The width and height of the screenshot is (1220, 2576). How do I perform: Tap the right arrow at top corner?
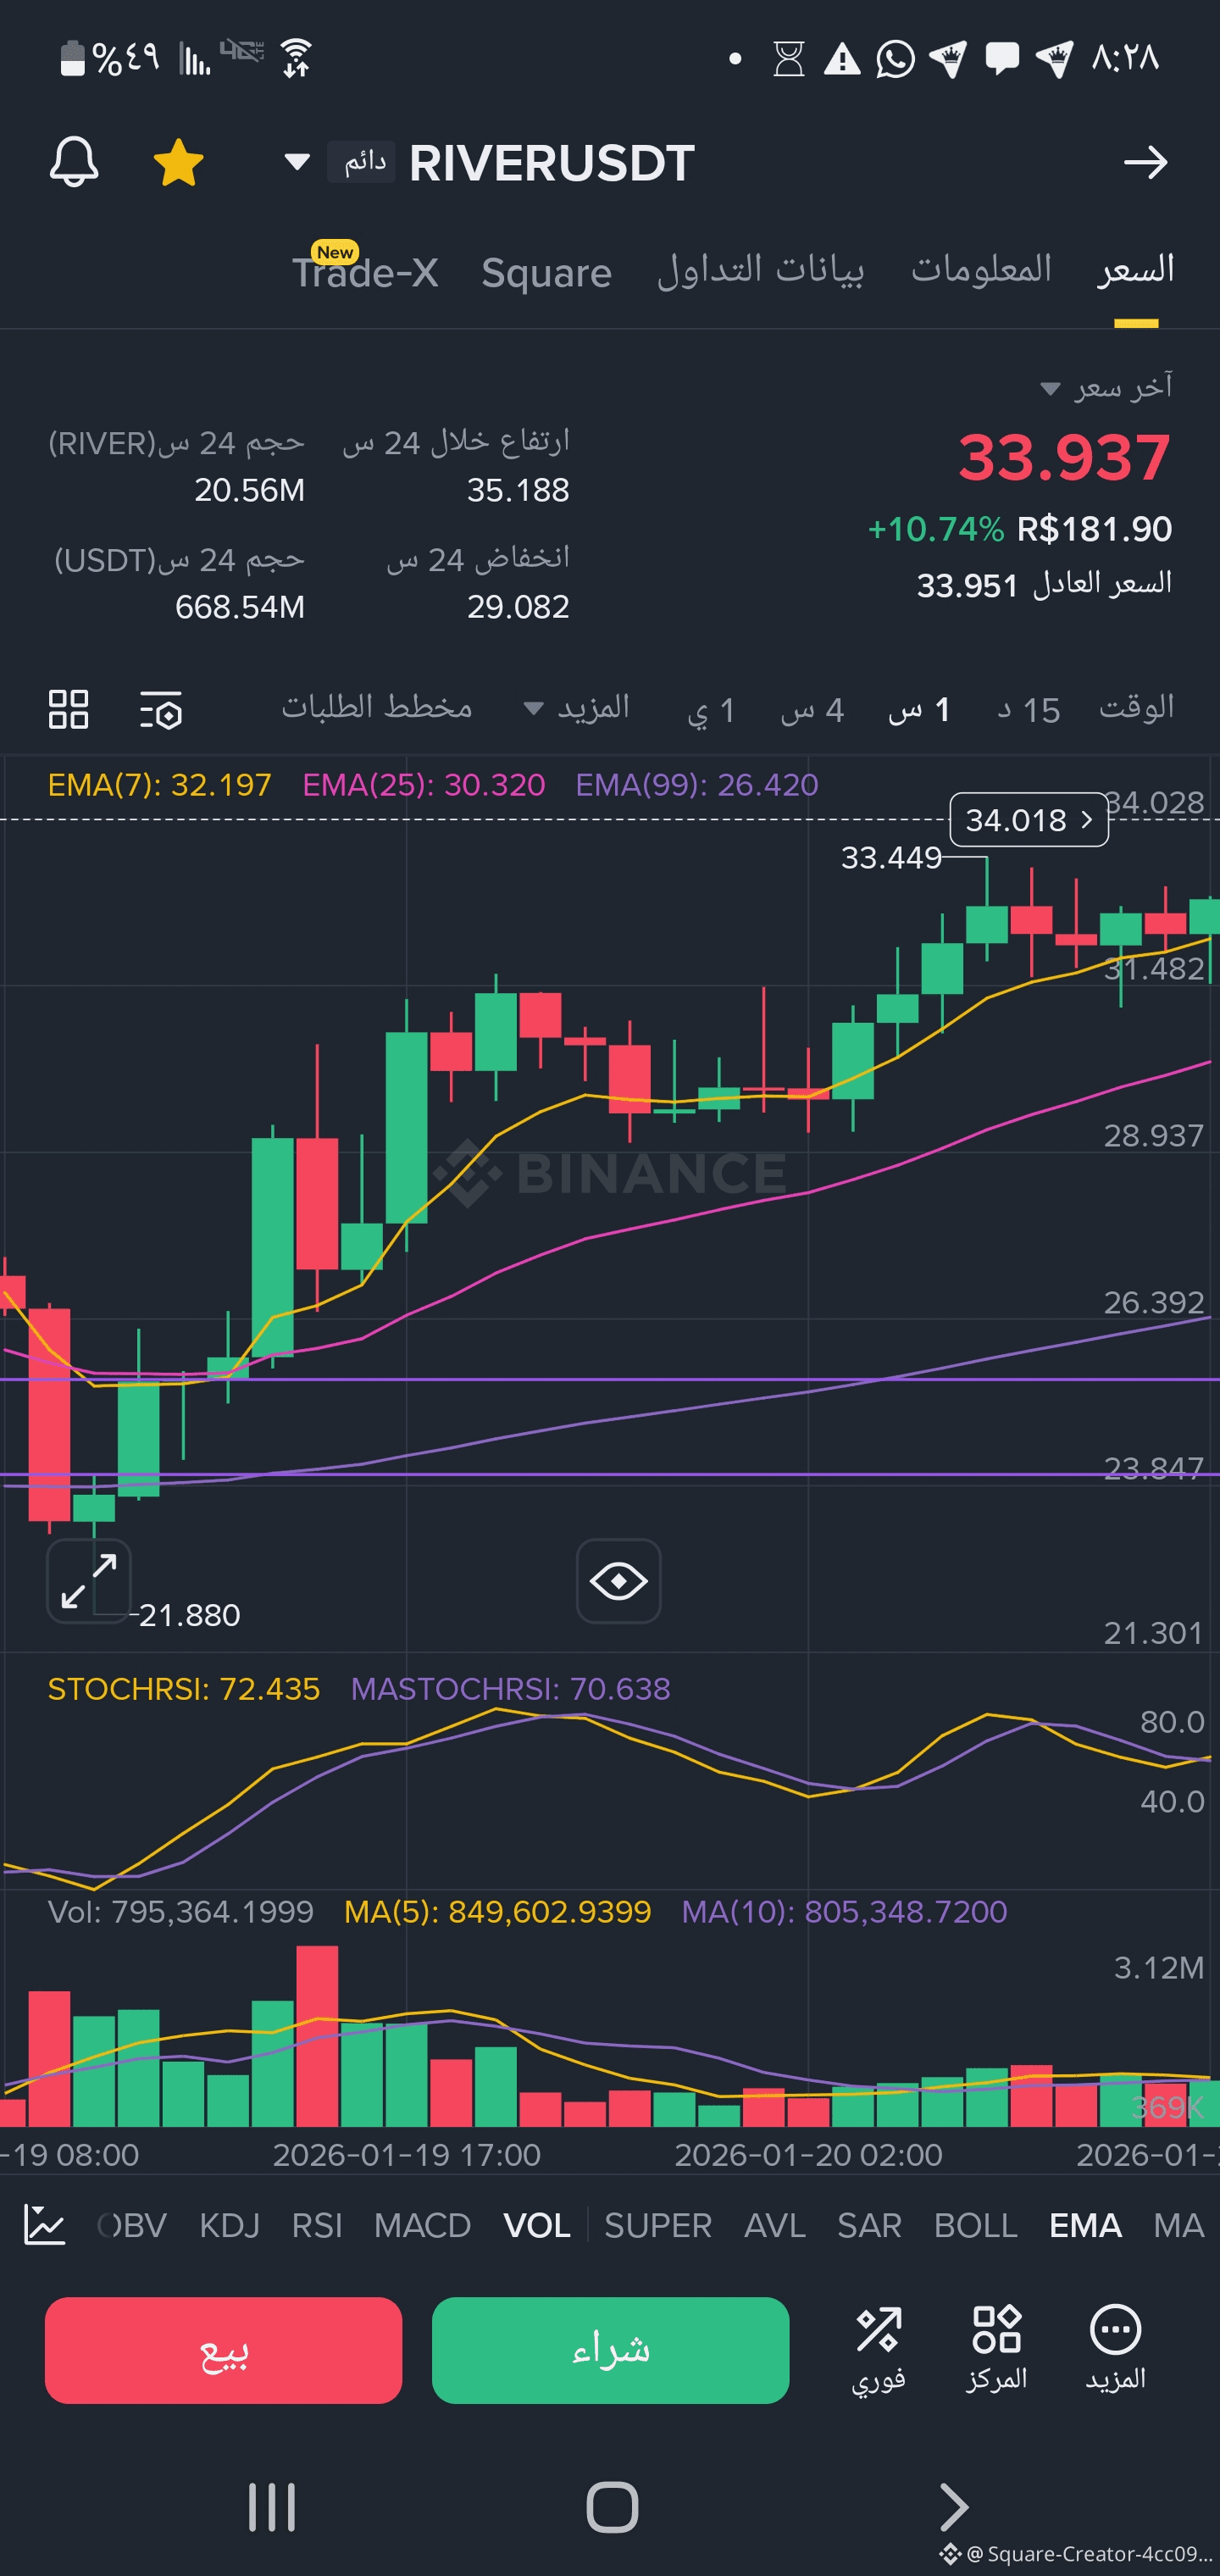click(1145, 162)
